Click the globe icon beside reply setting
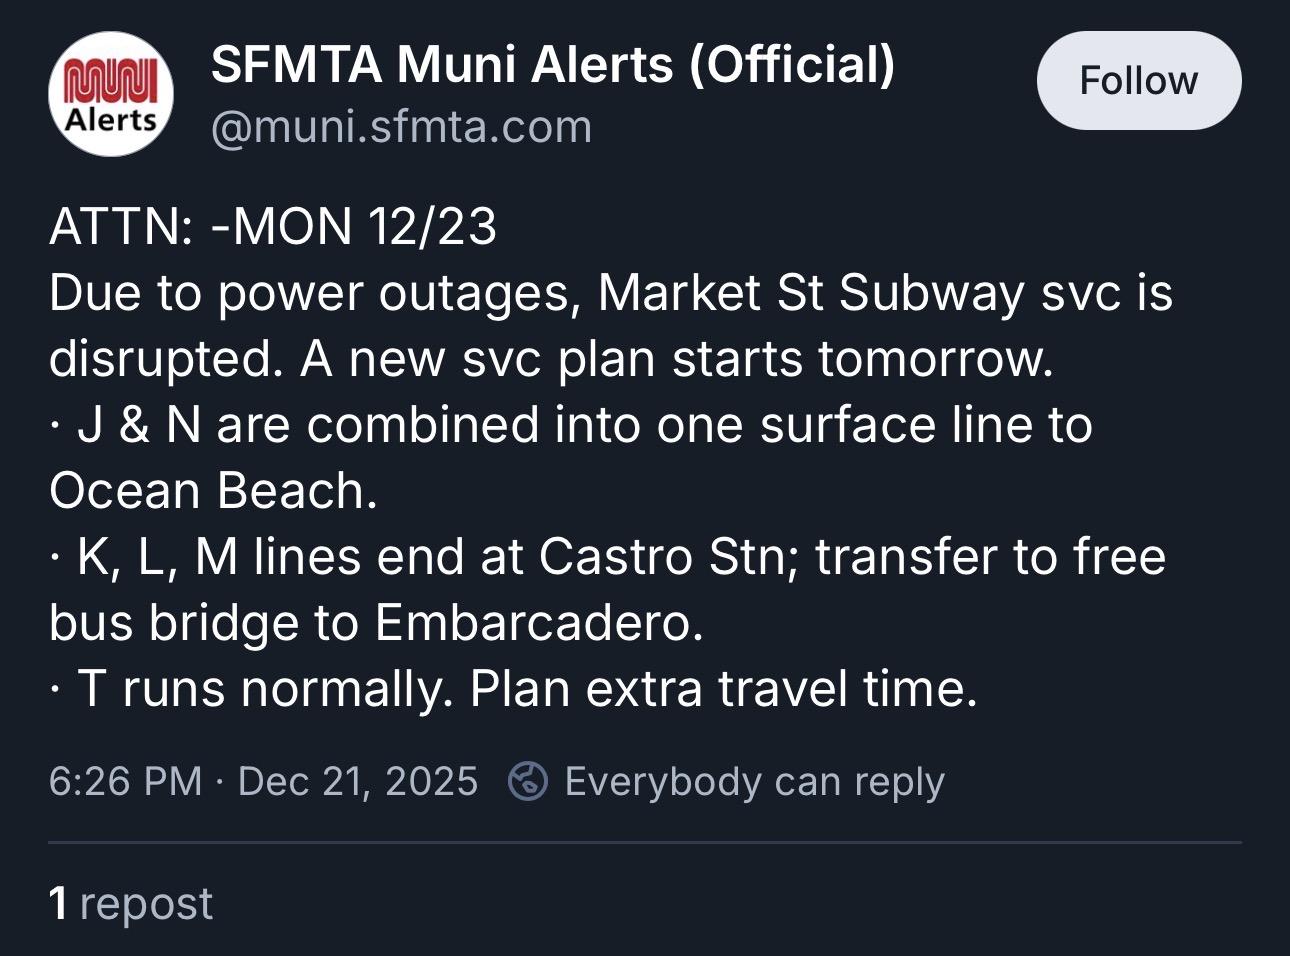1290x956 pixels. (x=527, y=781)
